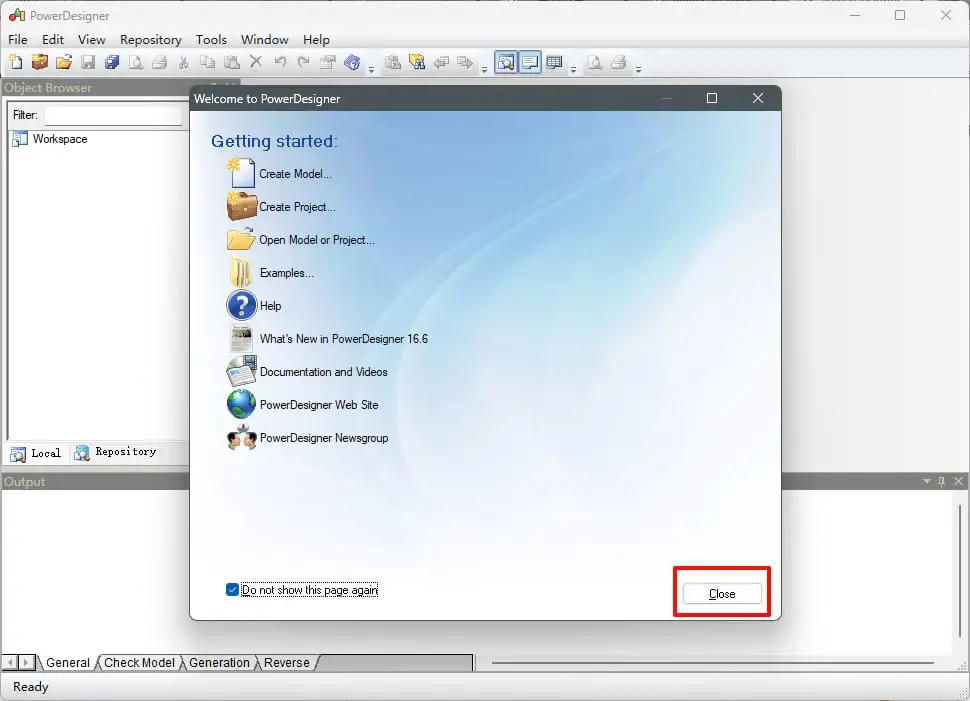Expand the first toolbar overflow arrow
970x701 pixels.
coord(371,69)
